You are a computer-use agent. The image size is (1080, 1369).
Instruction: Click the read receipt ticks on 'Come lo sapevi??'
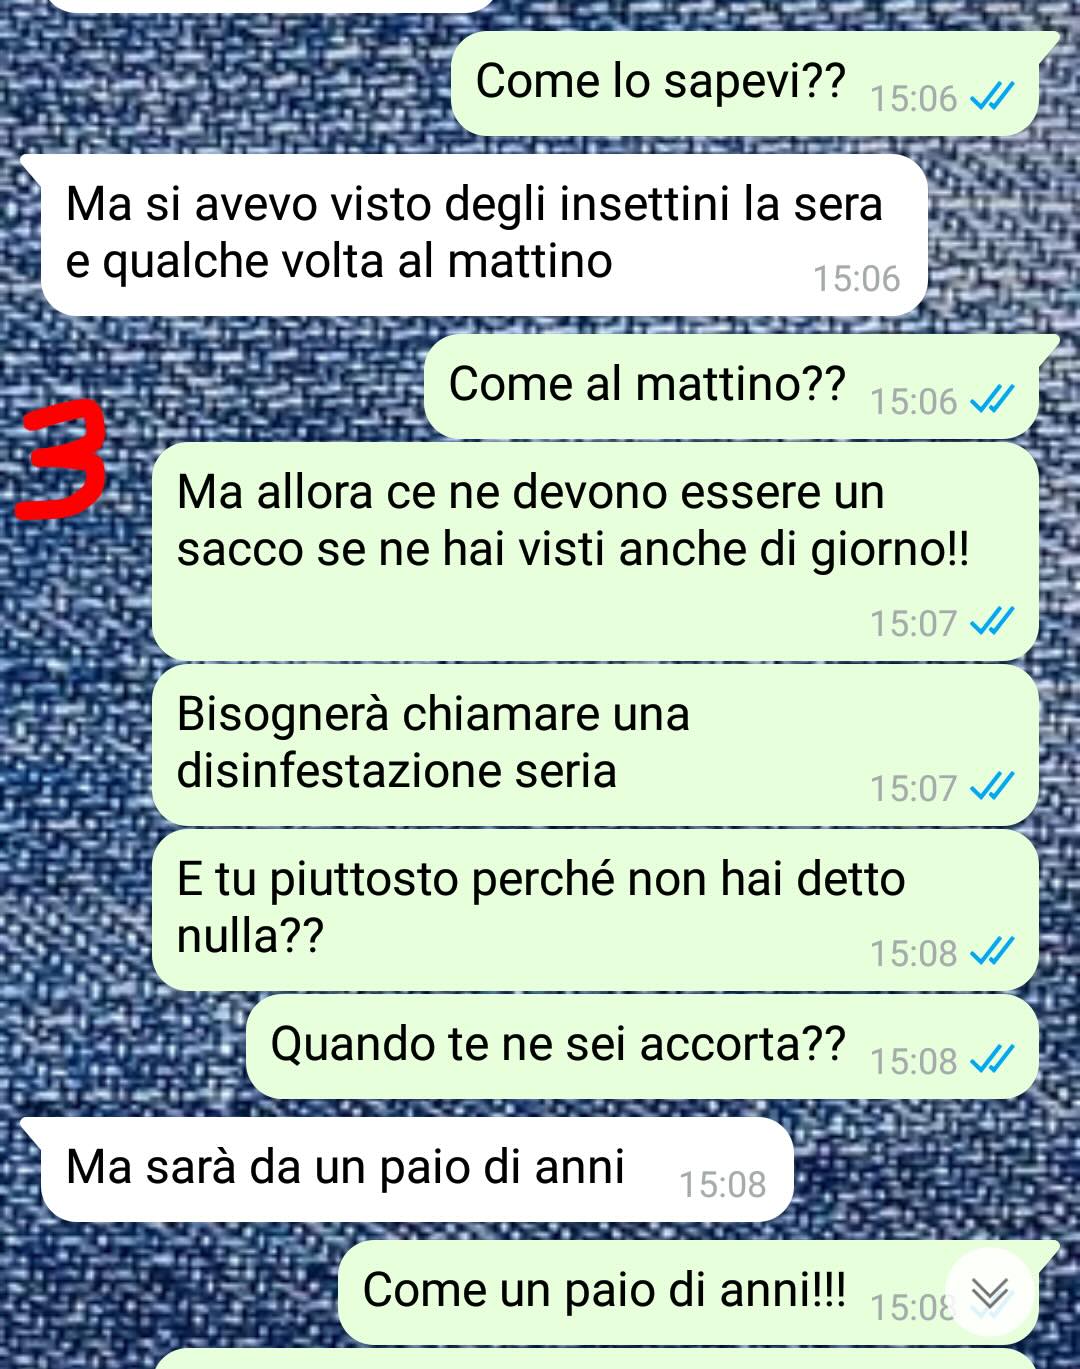click(x=992, y=98)
